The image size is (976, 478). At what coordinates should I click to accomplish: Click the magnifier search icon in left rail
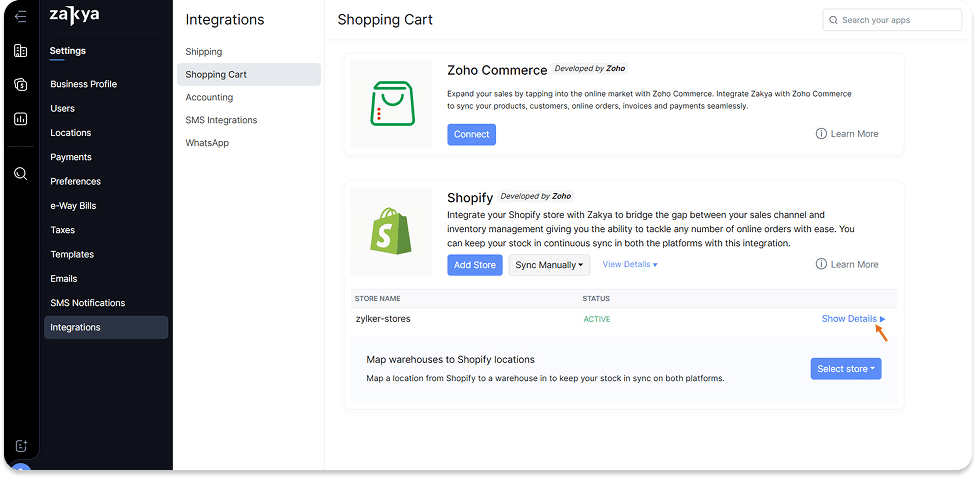20,174
